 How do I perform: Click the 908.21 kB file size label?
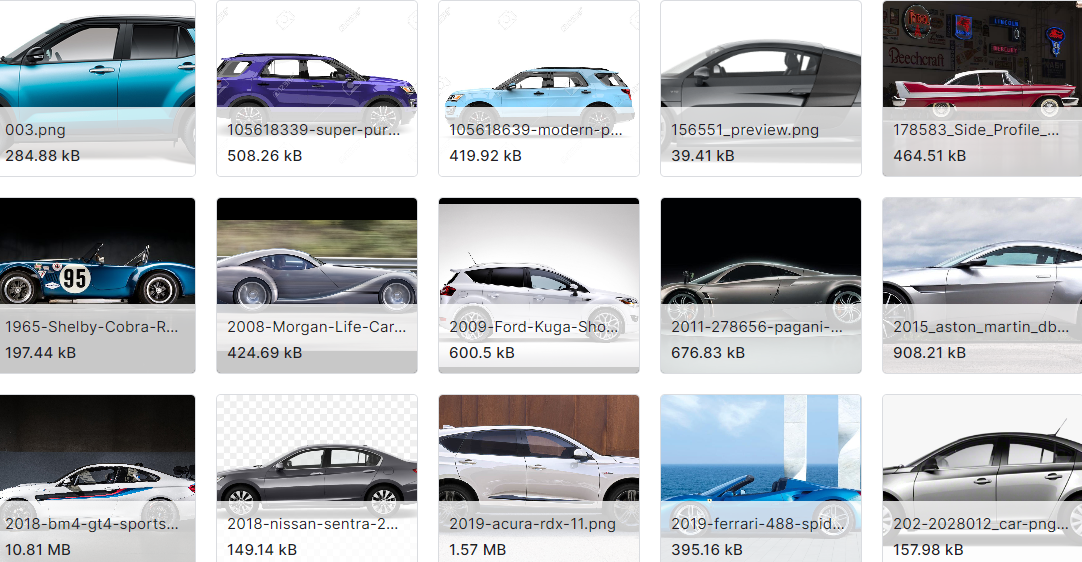[929, 352]
